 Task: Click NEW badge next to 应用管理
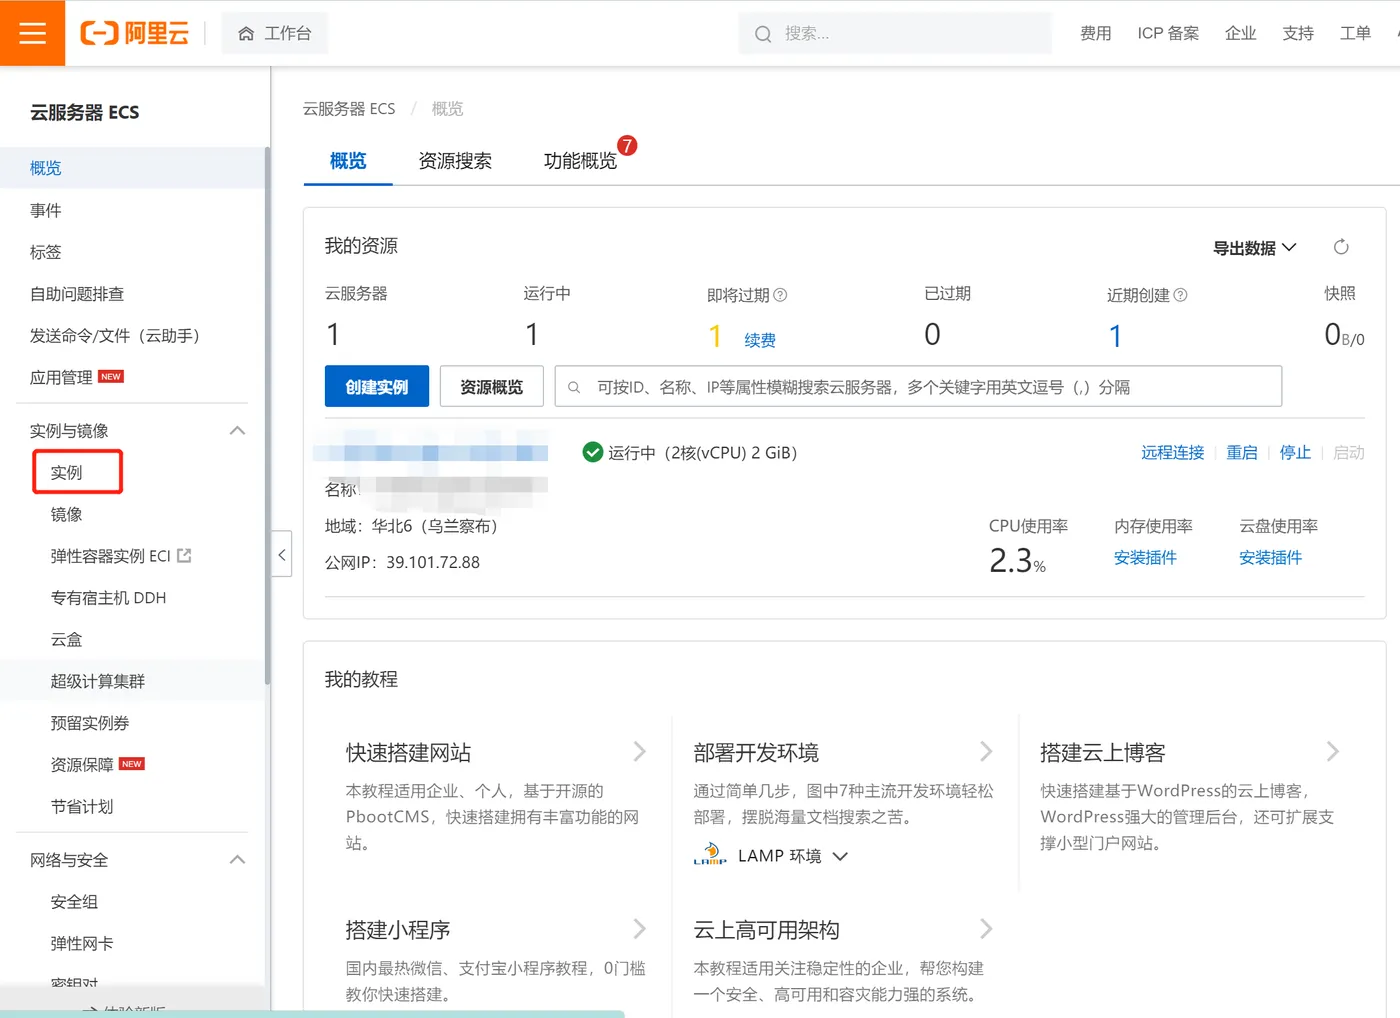coord(111,377)
